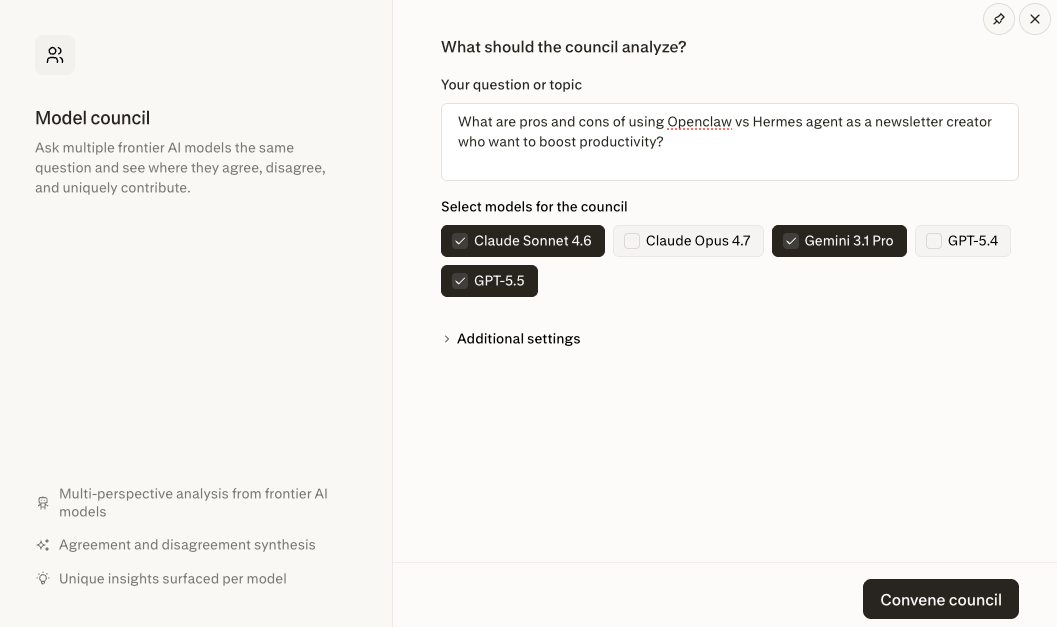Click the sparkle icon beside Agreement synthesis
Image resolution: width=1057 pixels, height=627 pixels.
43,545
